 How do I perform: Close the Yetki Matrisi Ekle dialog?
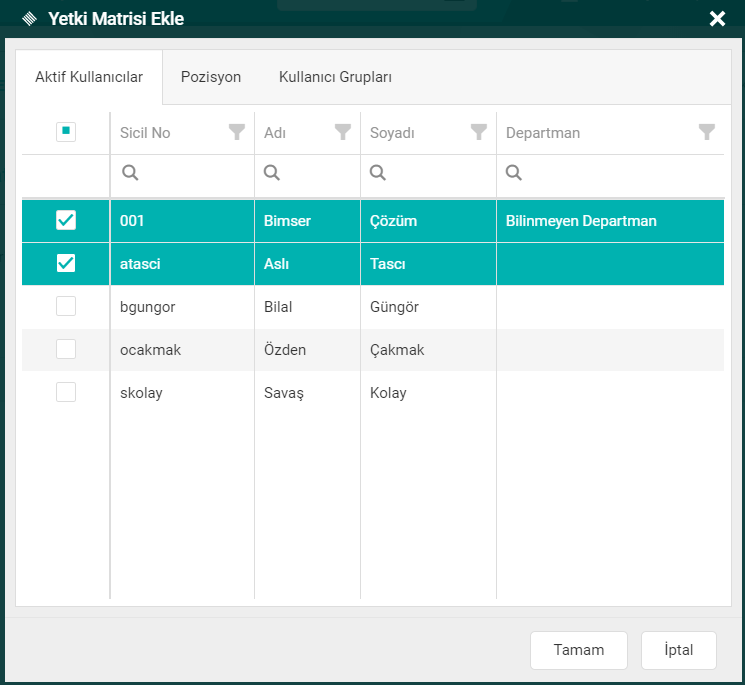[x=716, y=19]
